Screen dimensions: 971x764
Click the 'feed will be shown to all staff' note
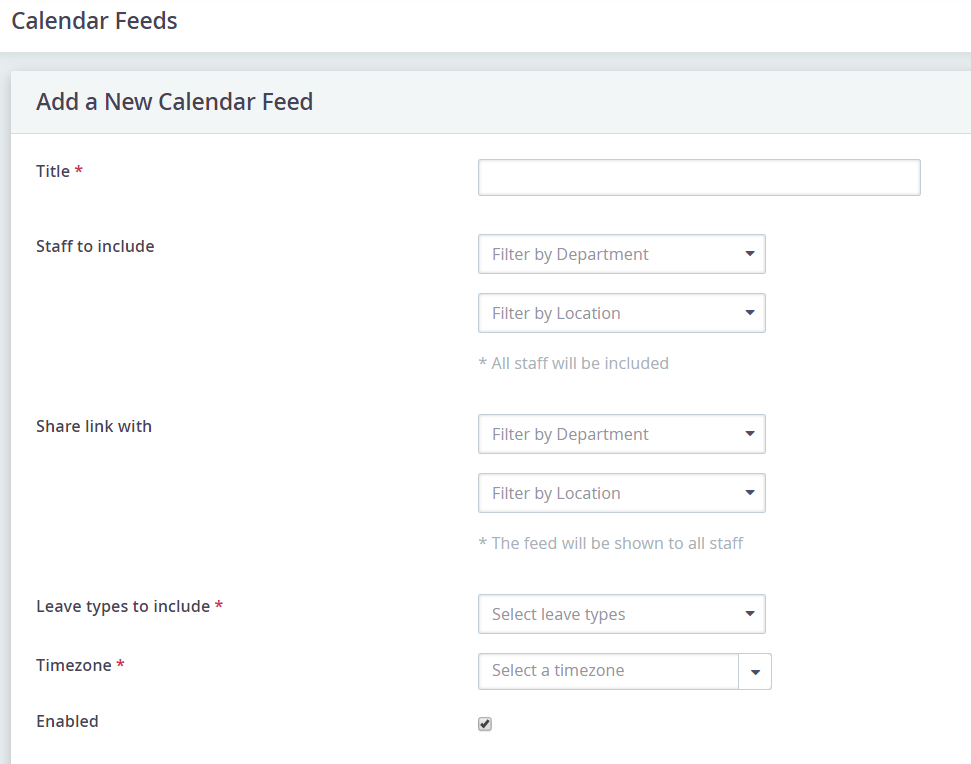click(611, 543)
